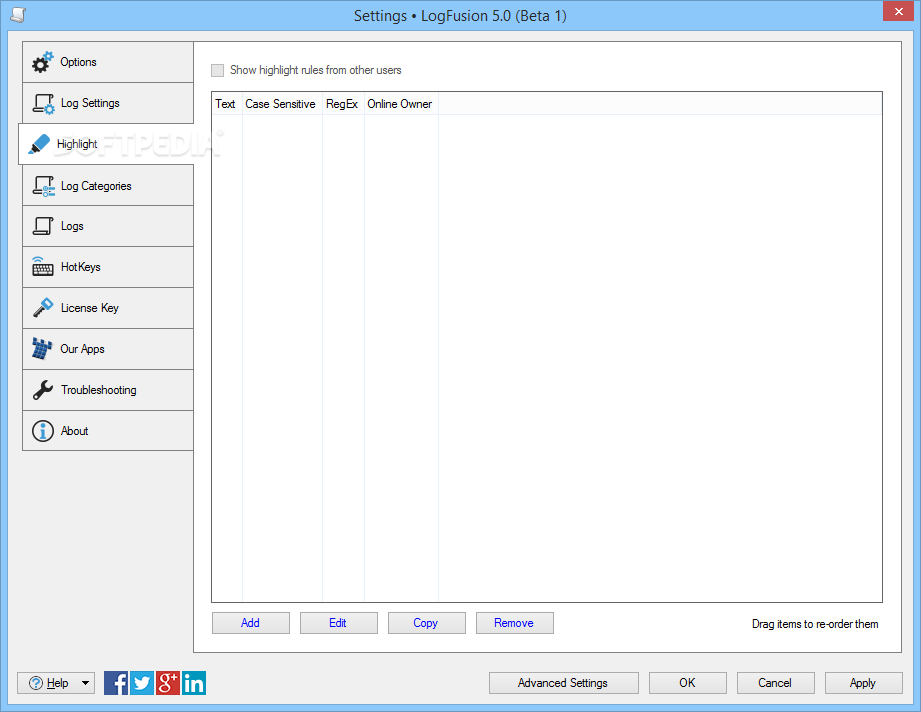Open Advanced Settings
Screen dimensions: 921x712
tap(564, 683)
